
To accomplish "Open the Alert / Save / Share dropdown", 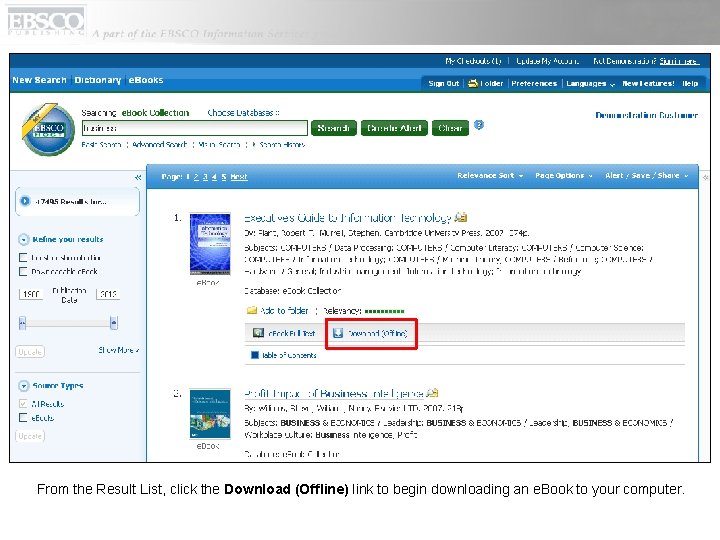I will pyautogui.click(x=647, y=175).
